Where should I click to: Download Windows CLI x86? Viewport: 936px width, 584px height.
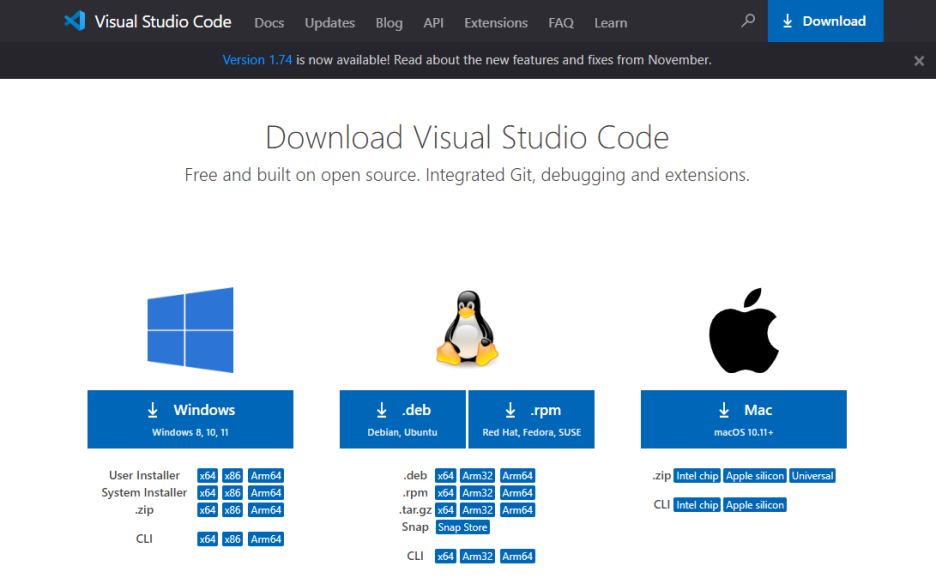coord(232,539)
